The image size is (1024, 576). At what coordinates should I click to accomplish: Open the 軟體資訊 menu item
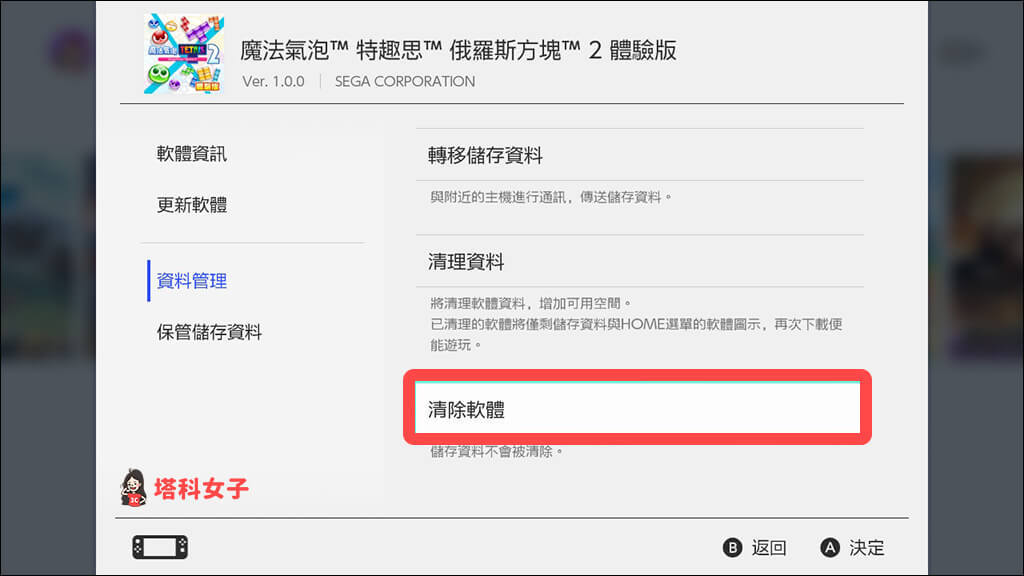point(192,154)
